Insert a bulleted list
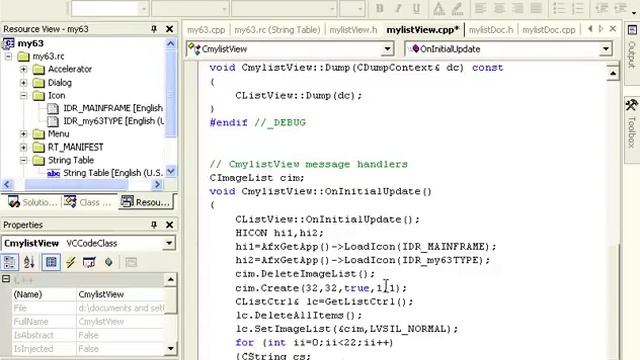 (559, 8)
